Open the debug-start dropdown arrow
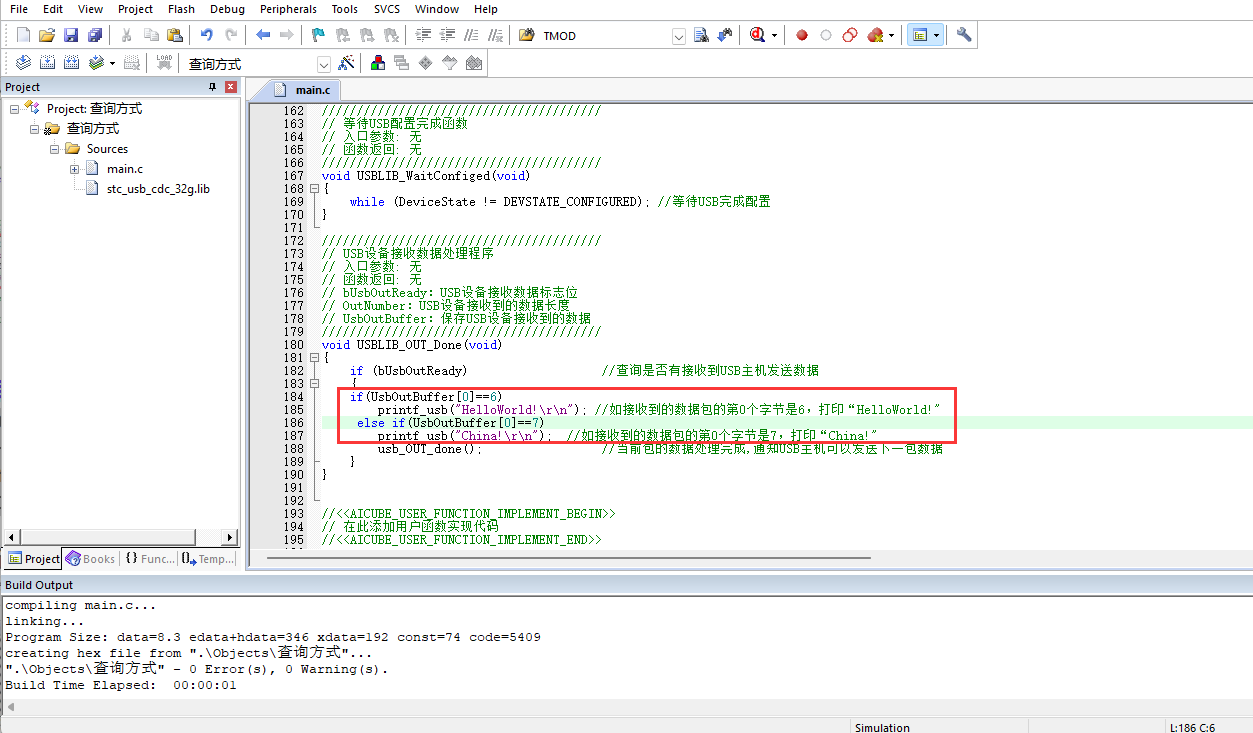The width and height of the screenshot is (1253, 733). point(774,36)
